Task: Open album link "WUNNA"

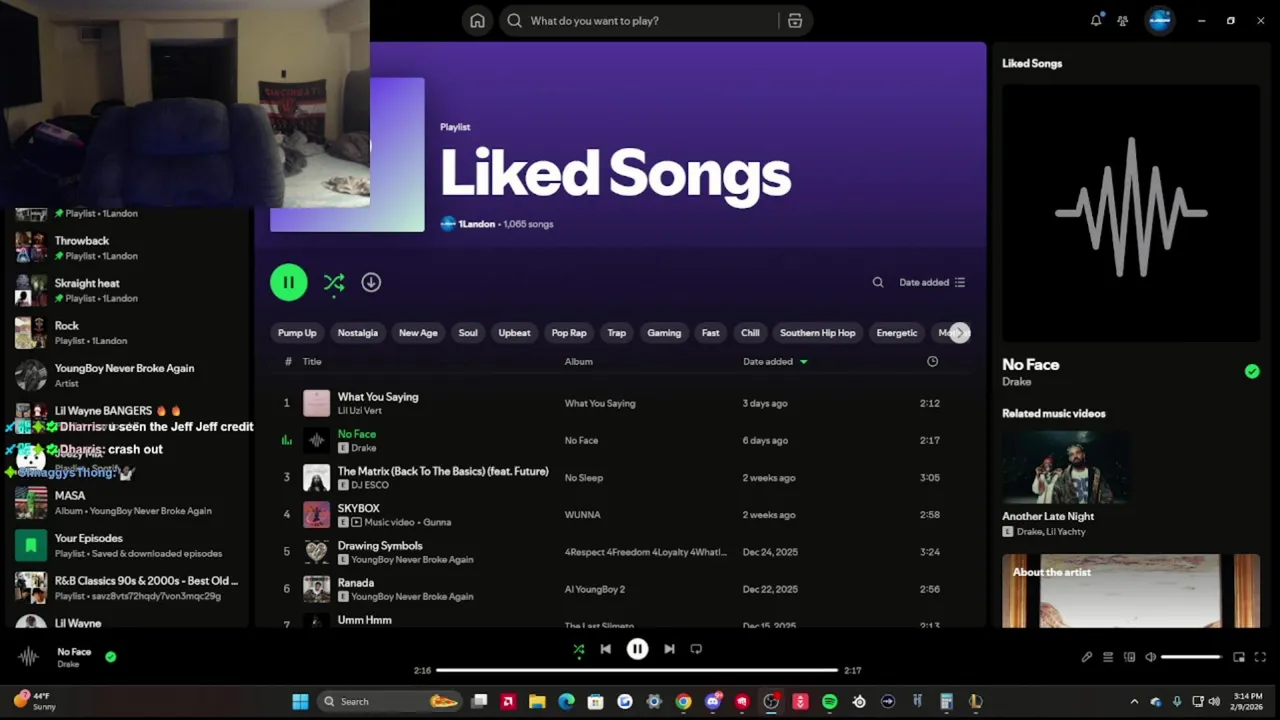Action: click(582, 515)
